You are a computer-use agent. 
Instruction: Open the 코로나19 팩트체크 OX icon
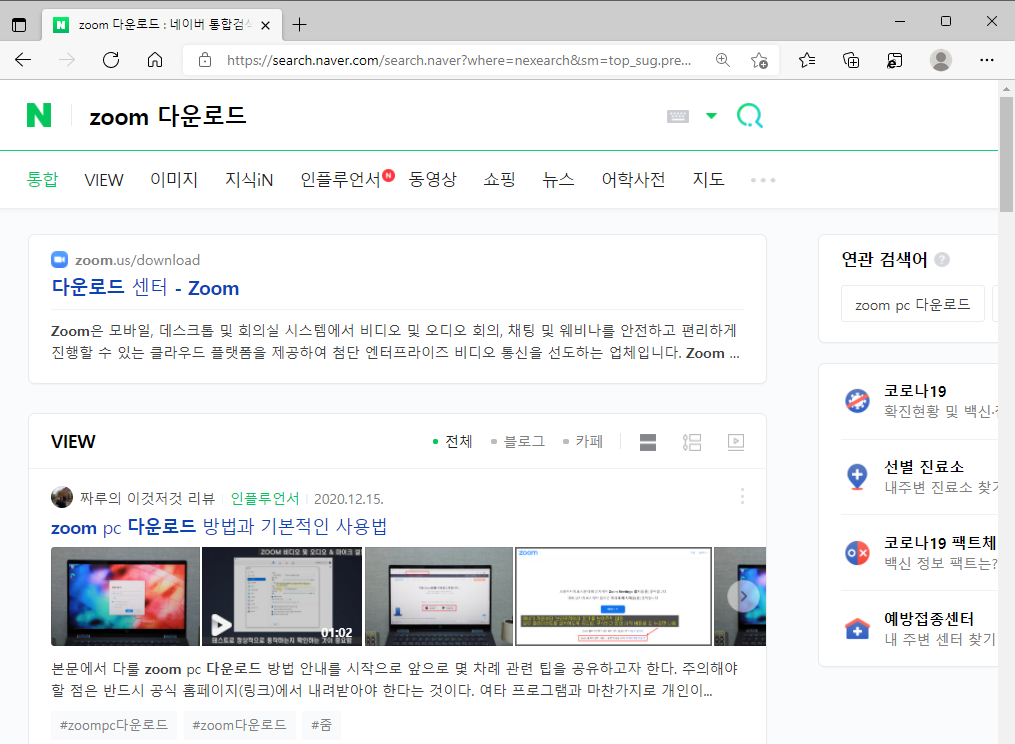point(857,552)
